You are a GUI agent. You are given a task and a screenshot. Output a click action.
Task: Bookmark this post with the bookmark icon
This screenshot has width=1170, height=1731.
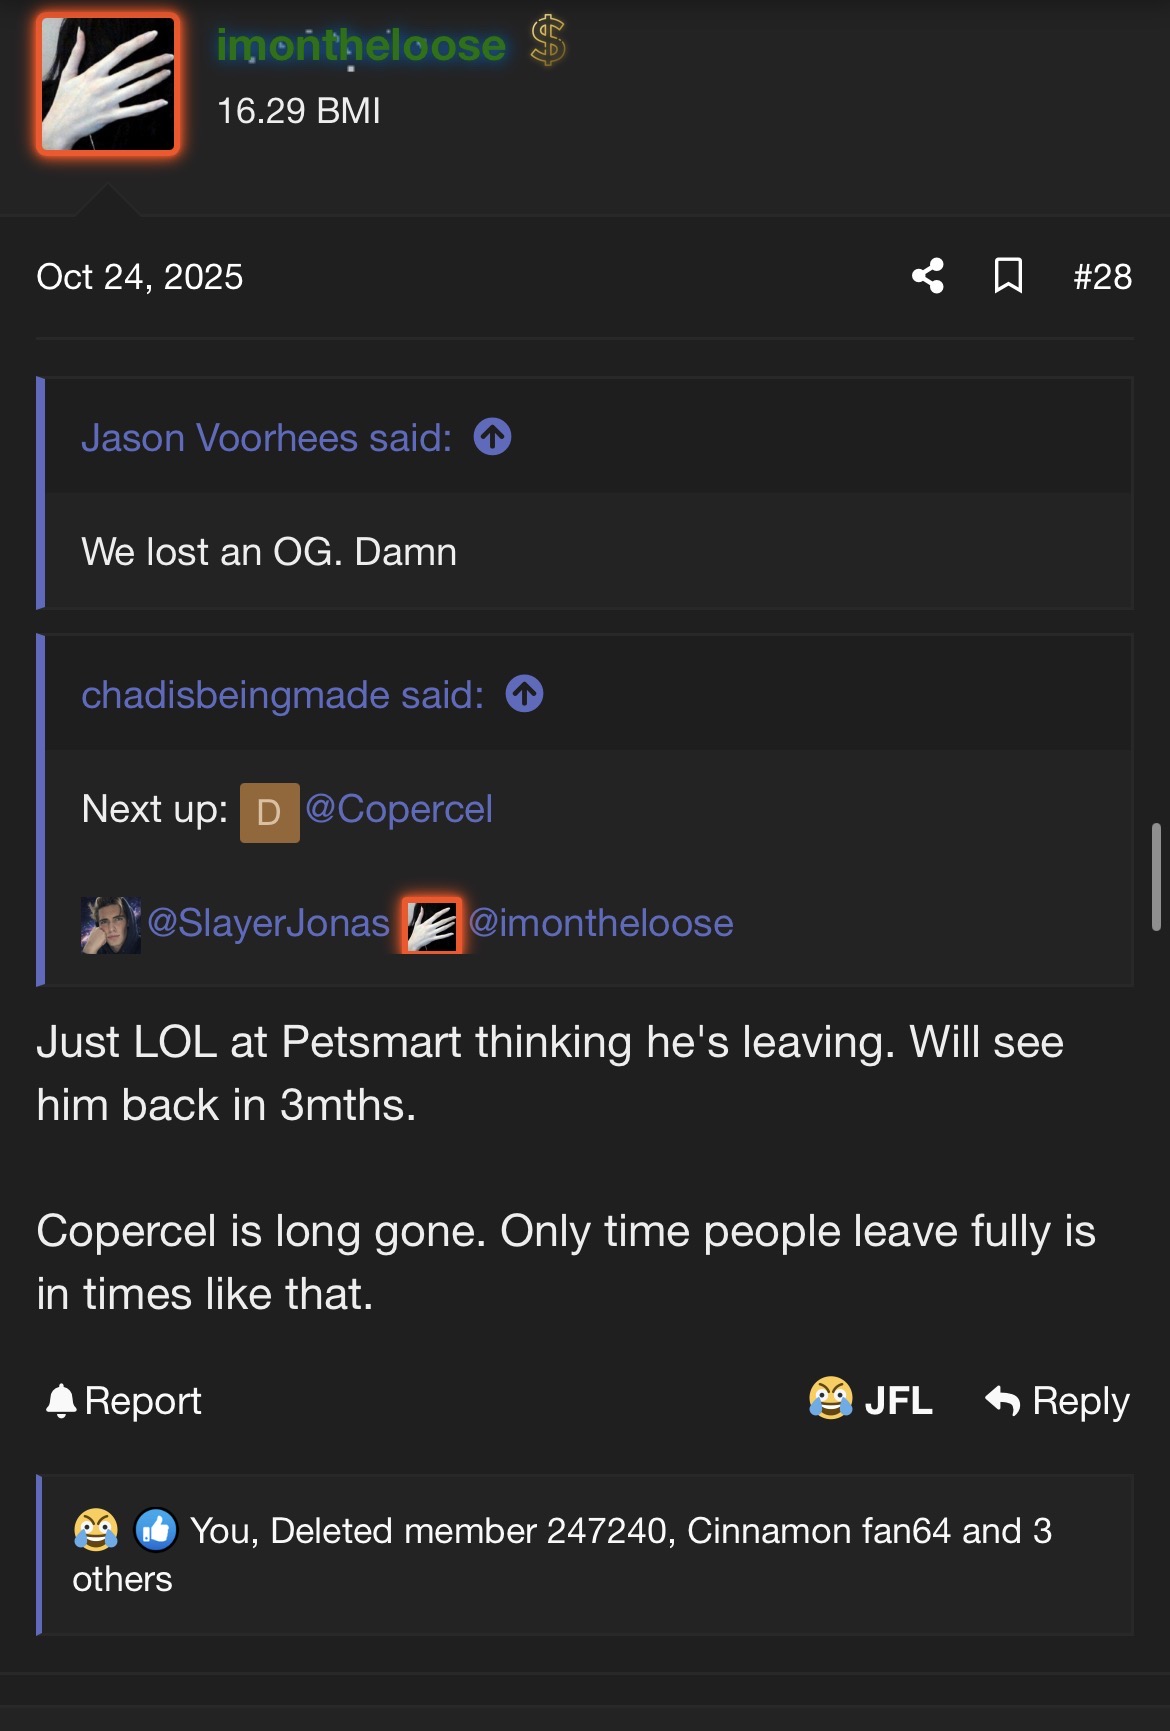coord(1008,276)
